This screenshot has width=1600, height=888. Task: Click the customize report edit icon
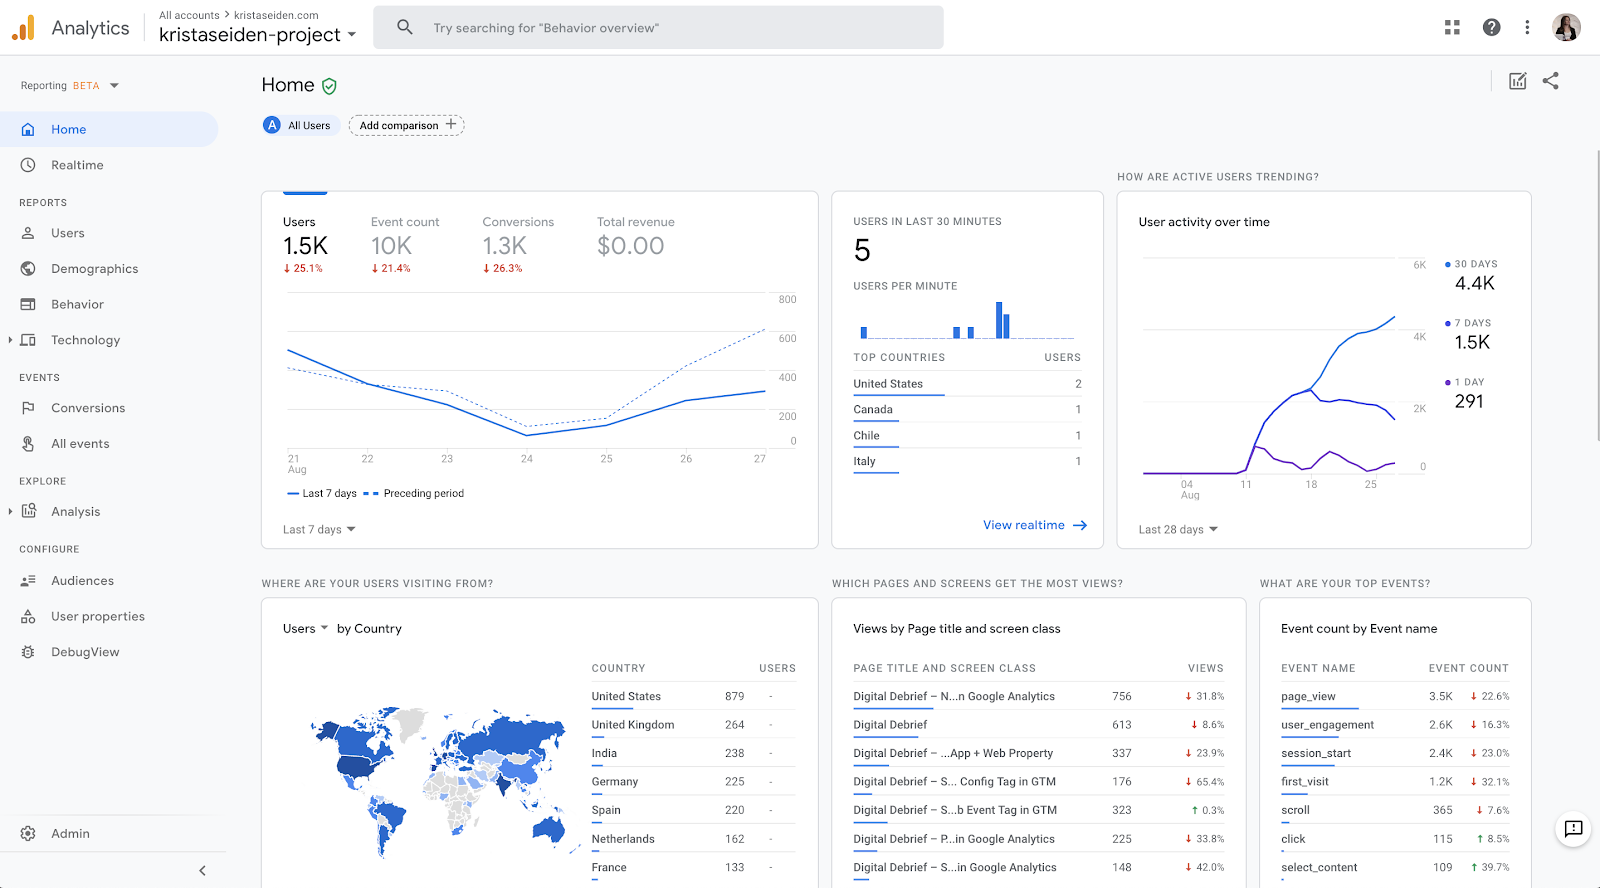[1517, 81]
